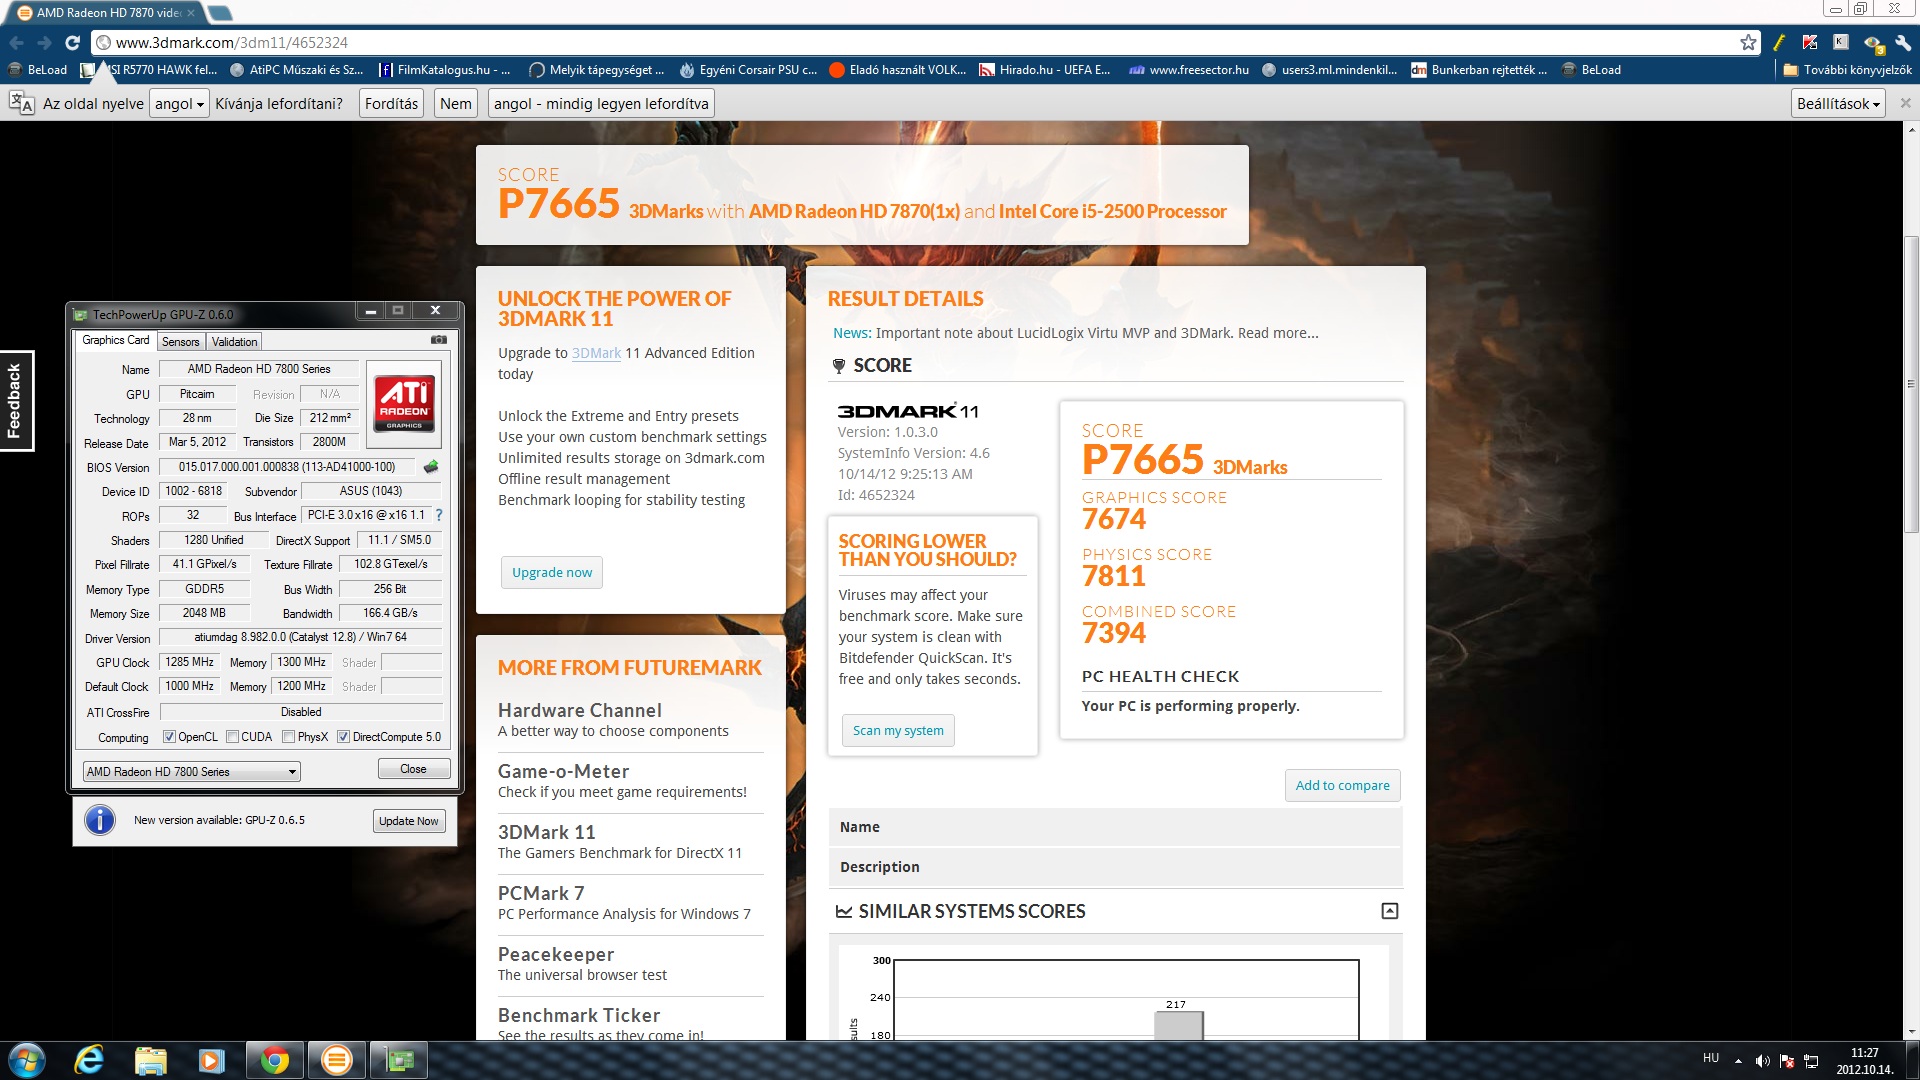
Task: Open the Game-o-Meter link
Action: click(x=563, y=771)
